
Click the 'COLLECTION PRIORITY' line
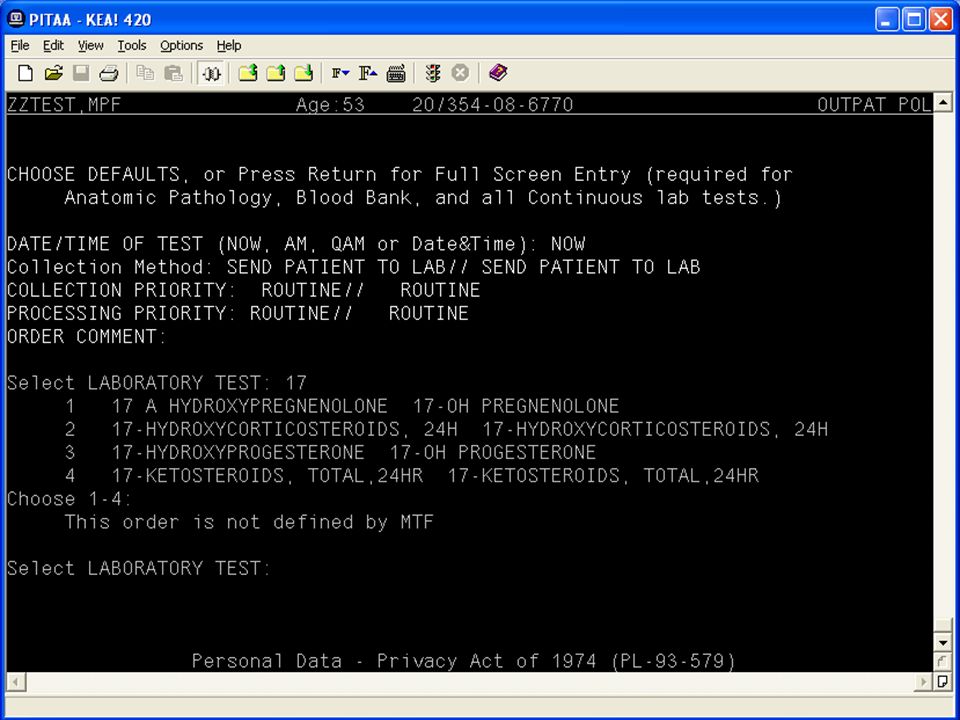[x=244, y=290]
